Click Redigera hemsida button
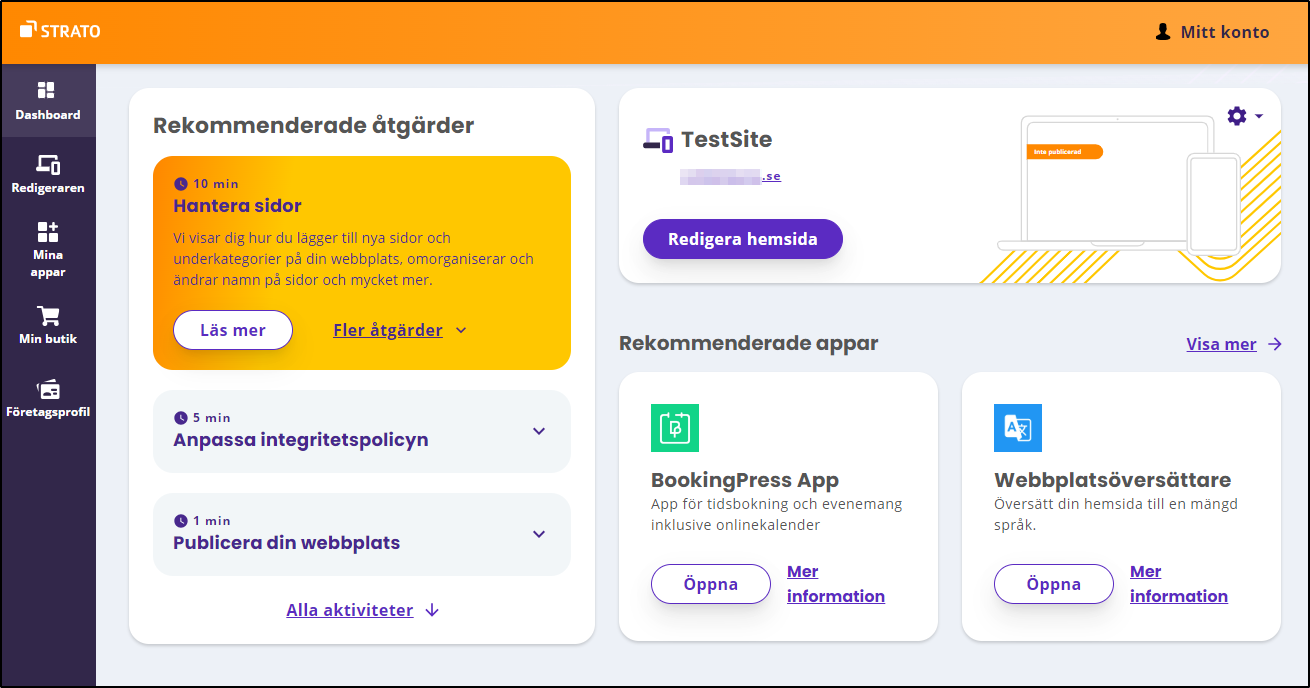 click(743, 239)
